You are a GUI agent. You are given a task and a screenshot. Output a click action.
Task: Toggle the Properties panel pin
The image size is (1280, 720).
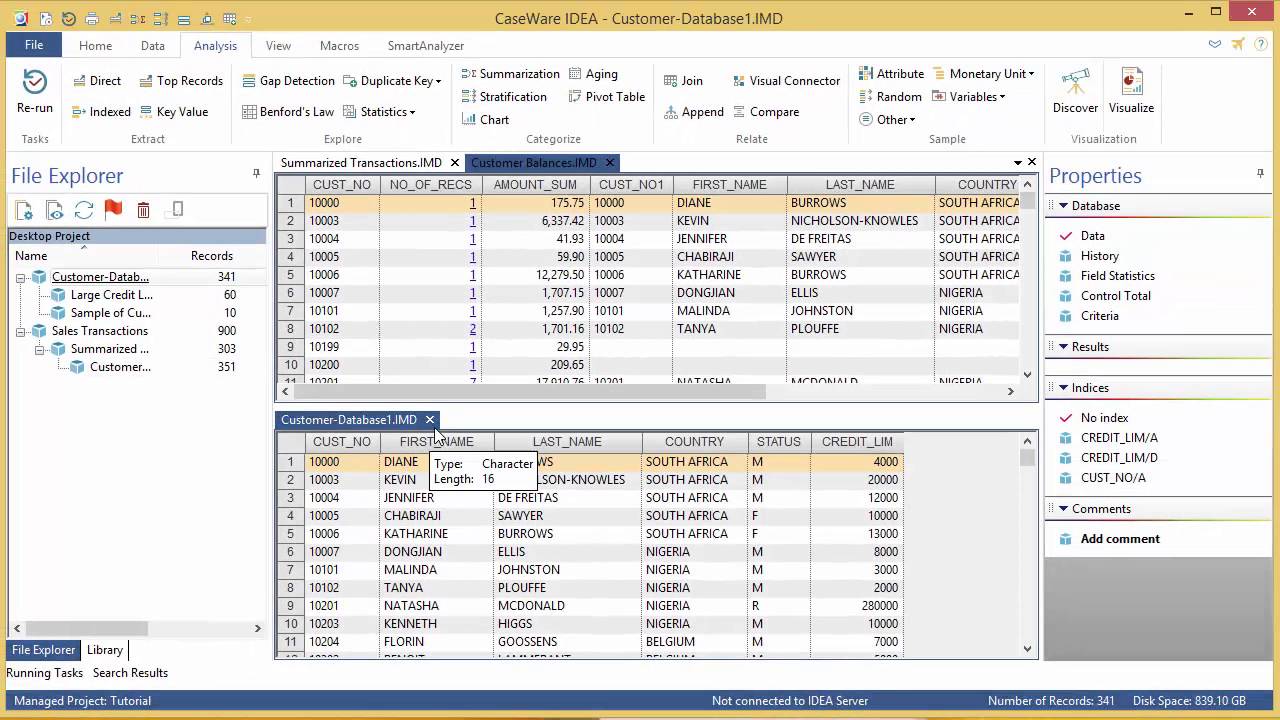click(x=1260, y=174)
